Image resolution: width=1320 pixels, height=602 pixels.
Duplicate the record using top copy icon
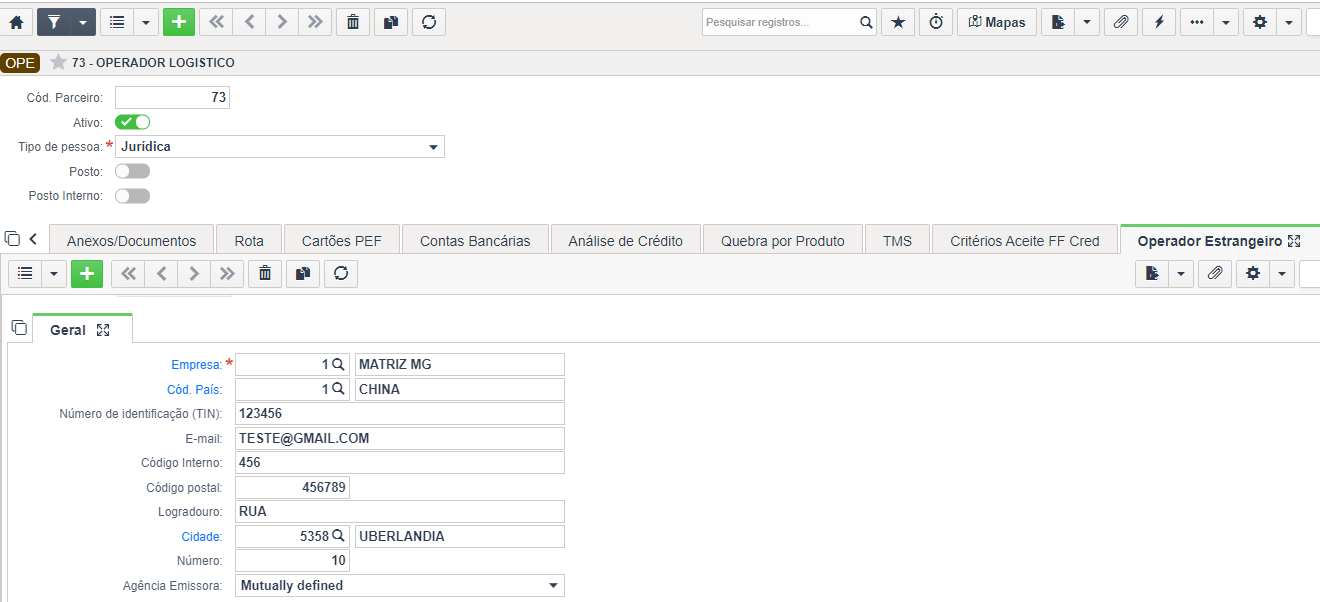pos(391,22)
